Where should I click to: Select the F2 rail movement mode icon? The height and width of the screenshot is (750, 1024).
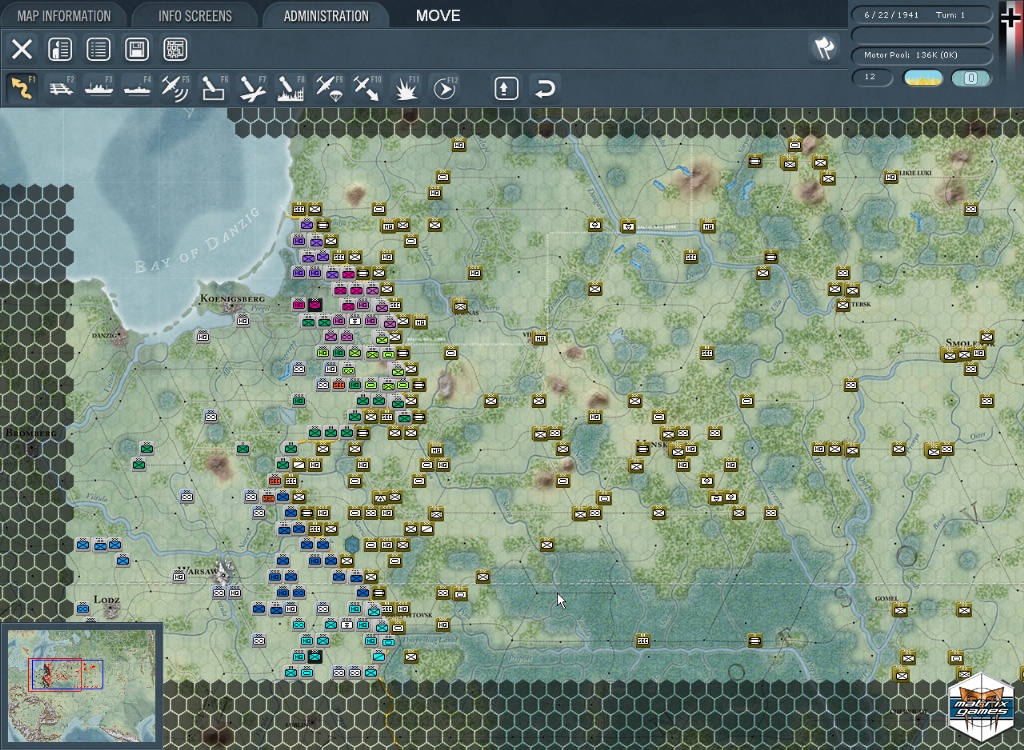61,88
